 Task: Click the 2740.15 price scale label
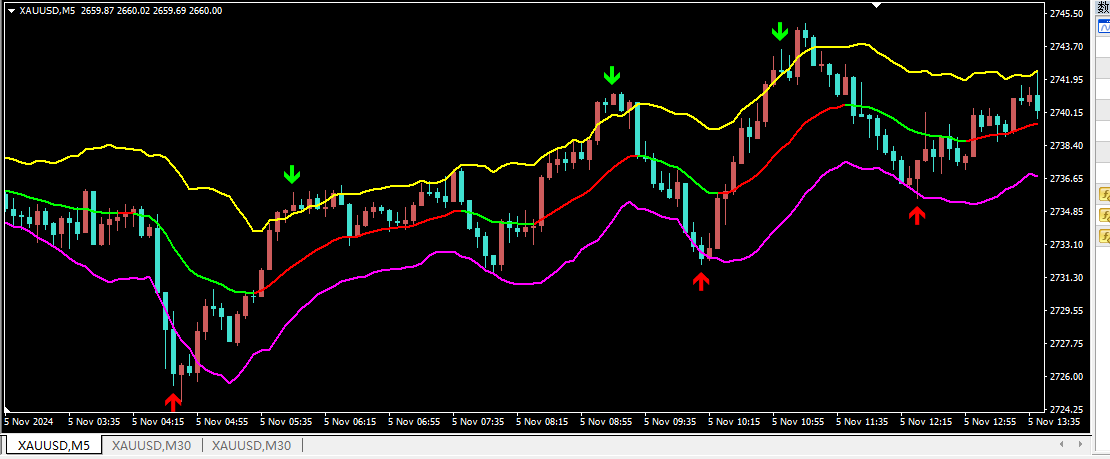click(1068, 113)
